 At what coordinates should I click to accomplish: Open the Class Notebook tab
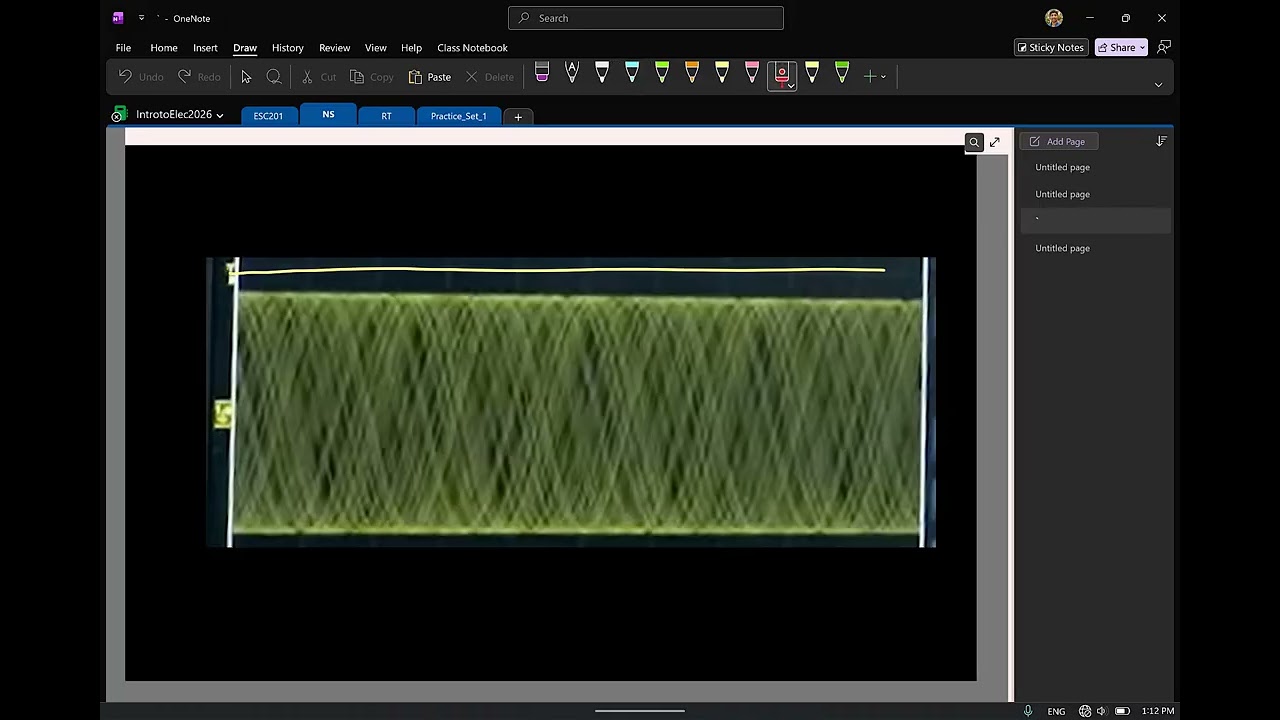click(x=472, y=48)
